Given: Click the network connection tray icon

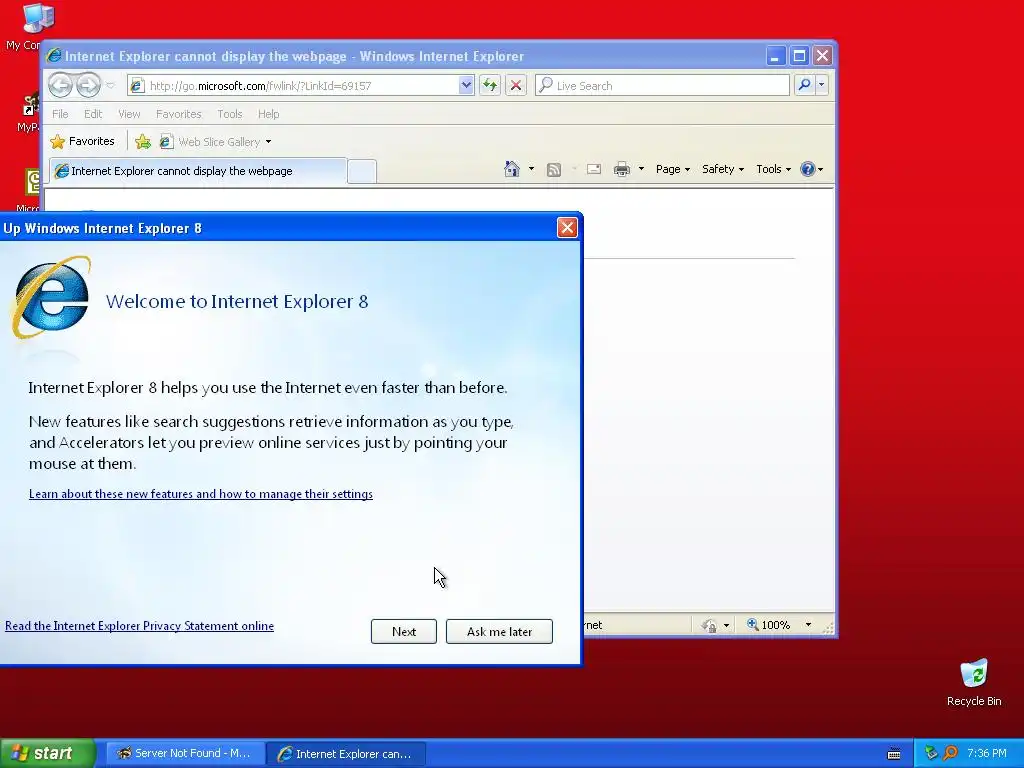Looking at the screenshot, I should pyautogui.click(x=931, y=753).
